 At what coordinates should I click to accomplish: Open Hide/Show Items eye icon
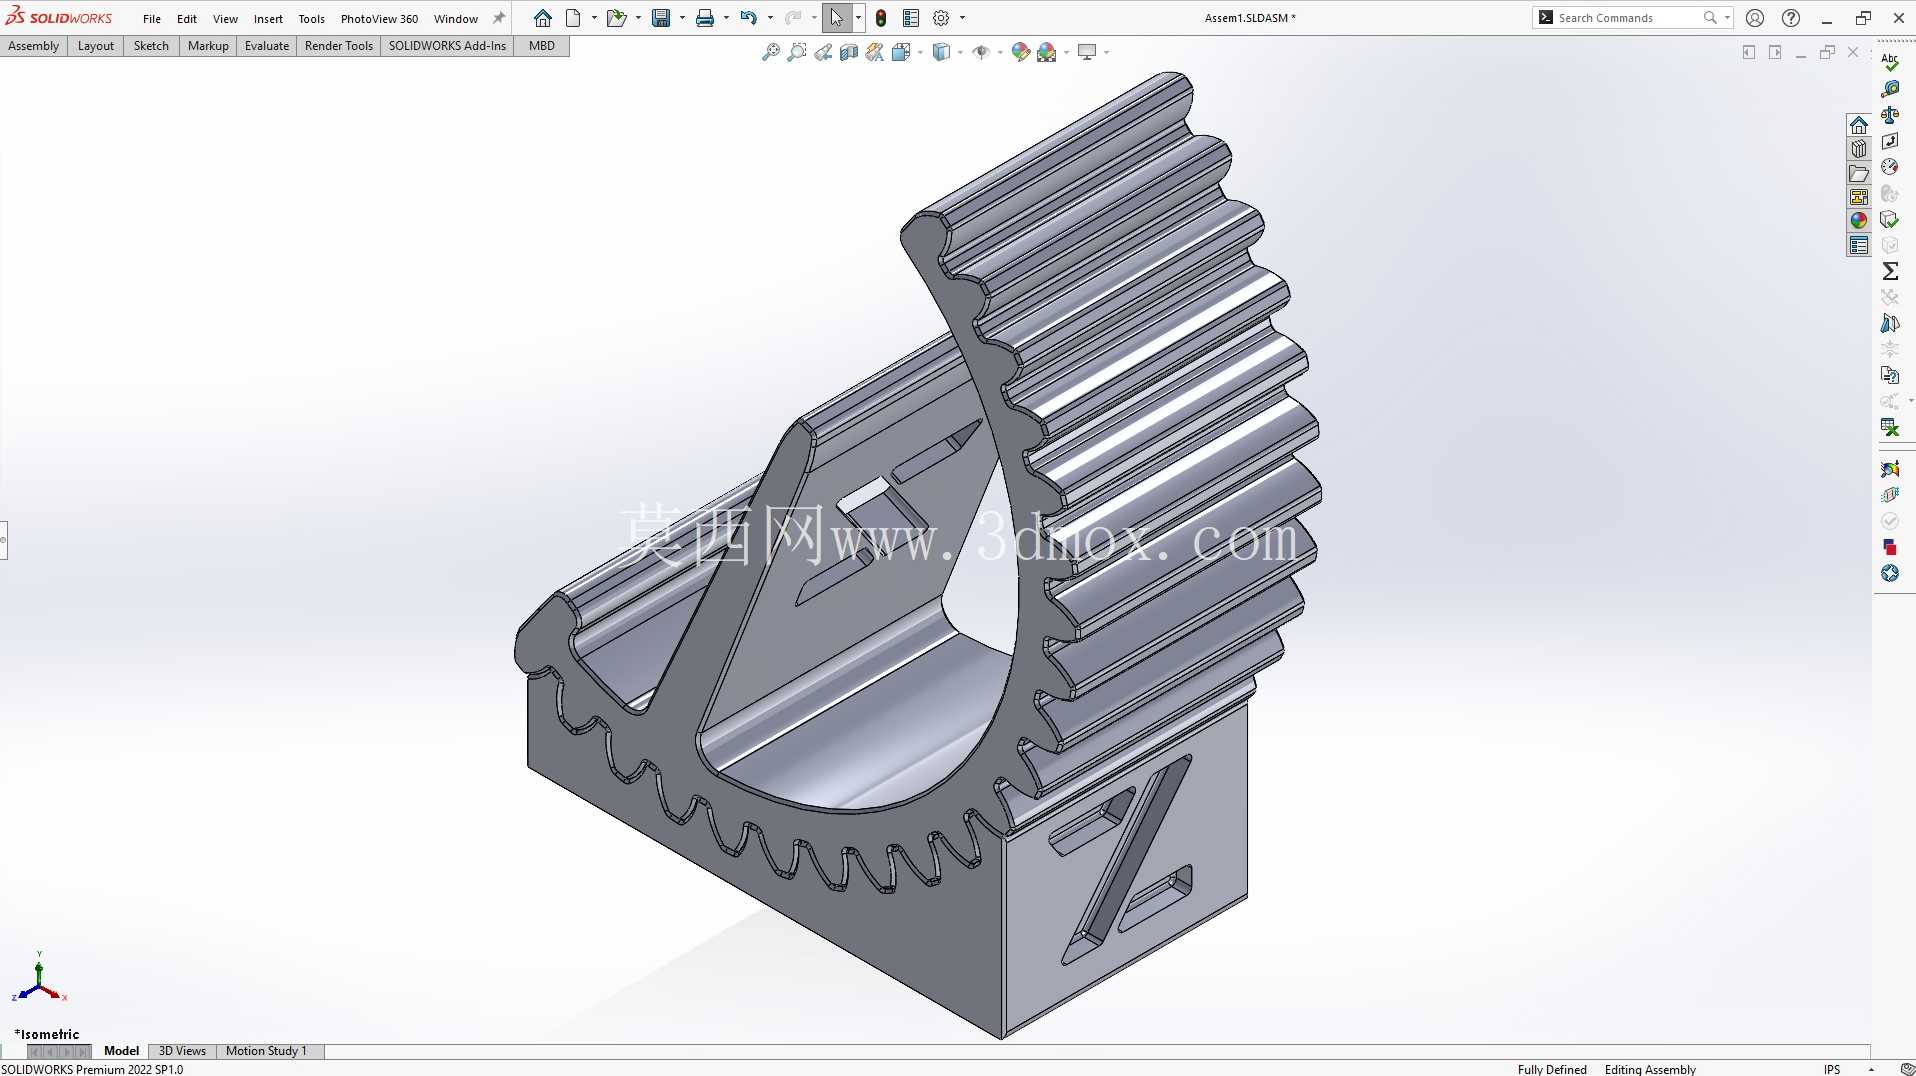981,52
